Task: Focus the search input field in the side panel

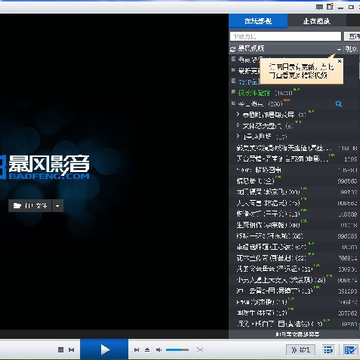Action: (x=285, y=36)
